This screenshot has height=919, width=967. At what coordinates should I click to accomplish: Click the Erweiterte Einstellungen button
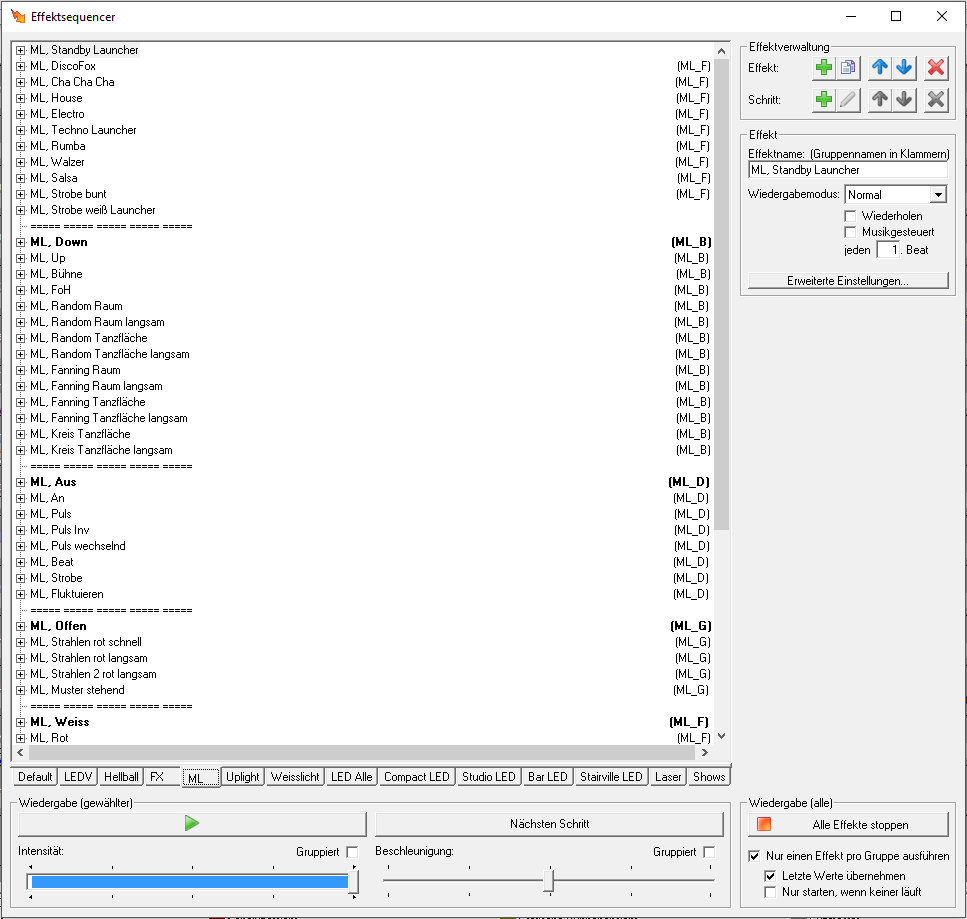point(847,280)
